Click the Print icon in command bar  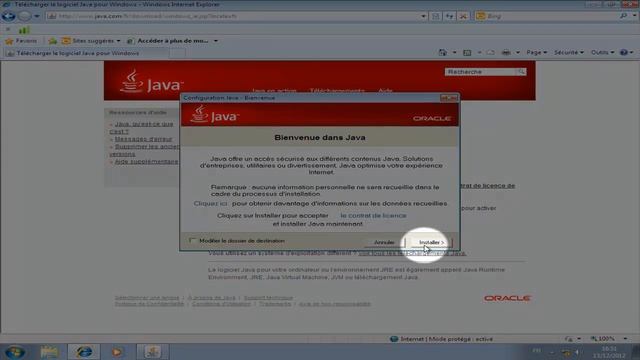coord(506,52)
